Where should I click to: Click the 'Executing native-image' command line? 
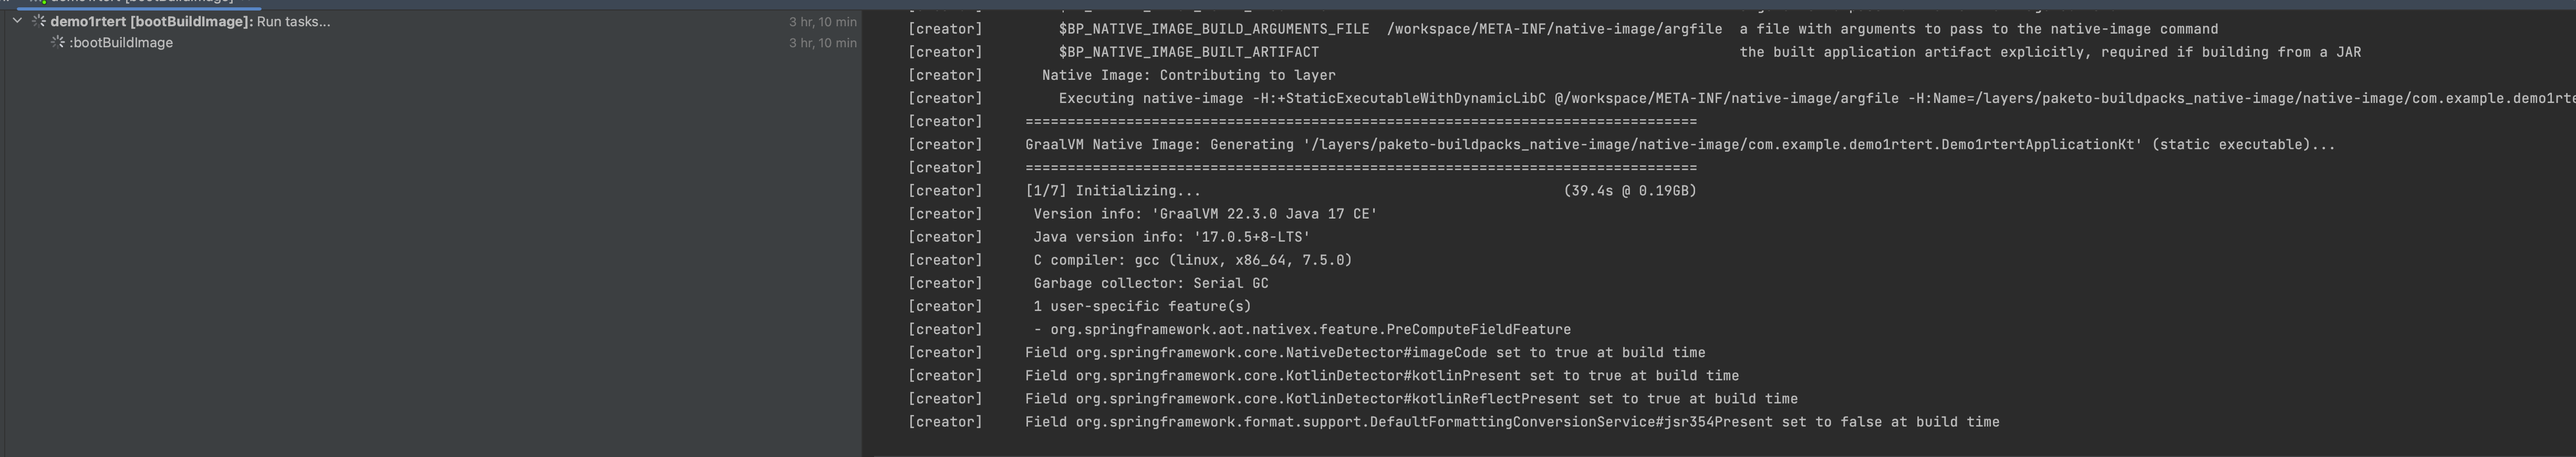click(x=1300, y=98)
